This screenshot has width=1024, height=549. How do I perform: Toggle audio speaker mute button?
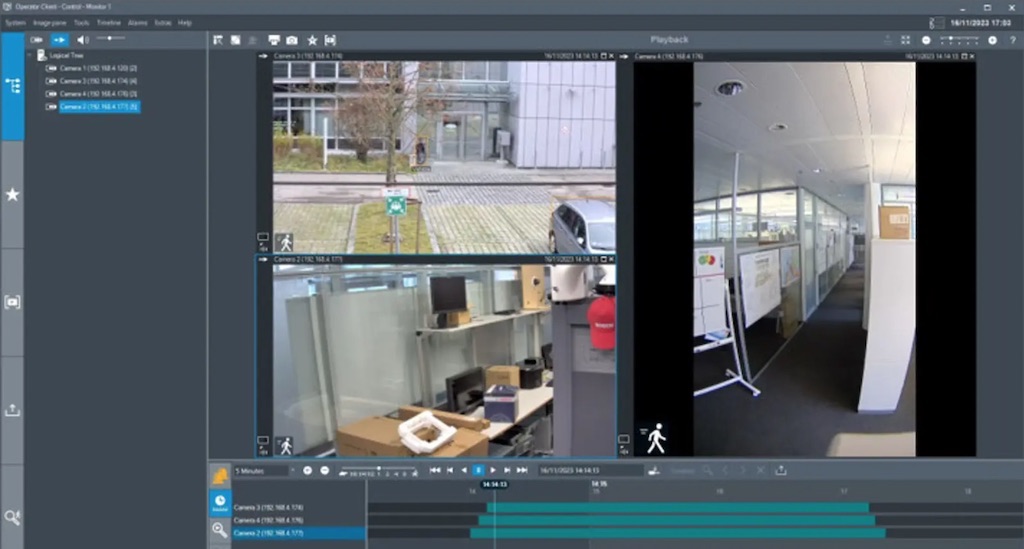click(83, 39)
